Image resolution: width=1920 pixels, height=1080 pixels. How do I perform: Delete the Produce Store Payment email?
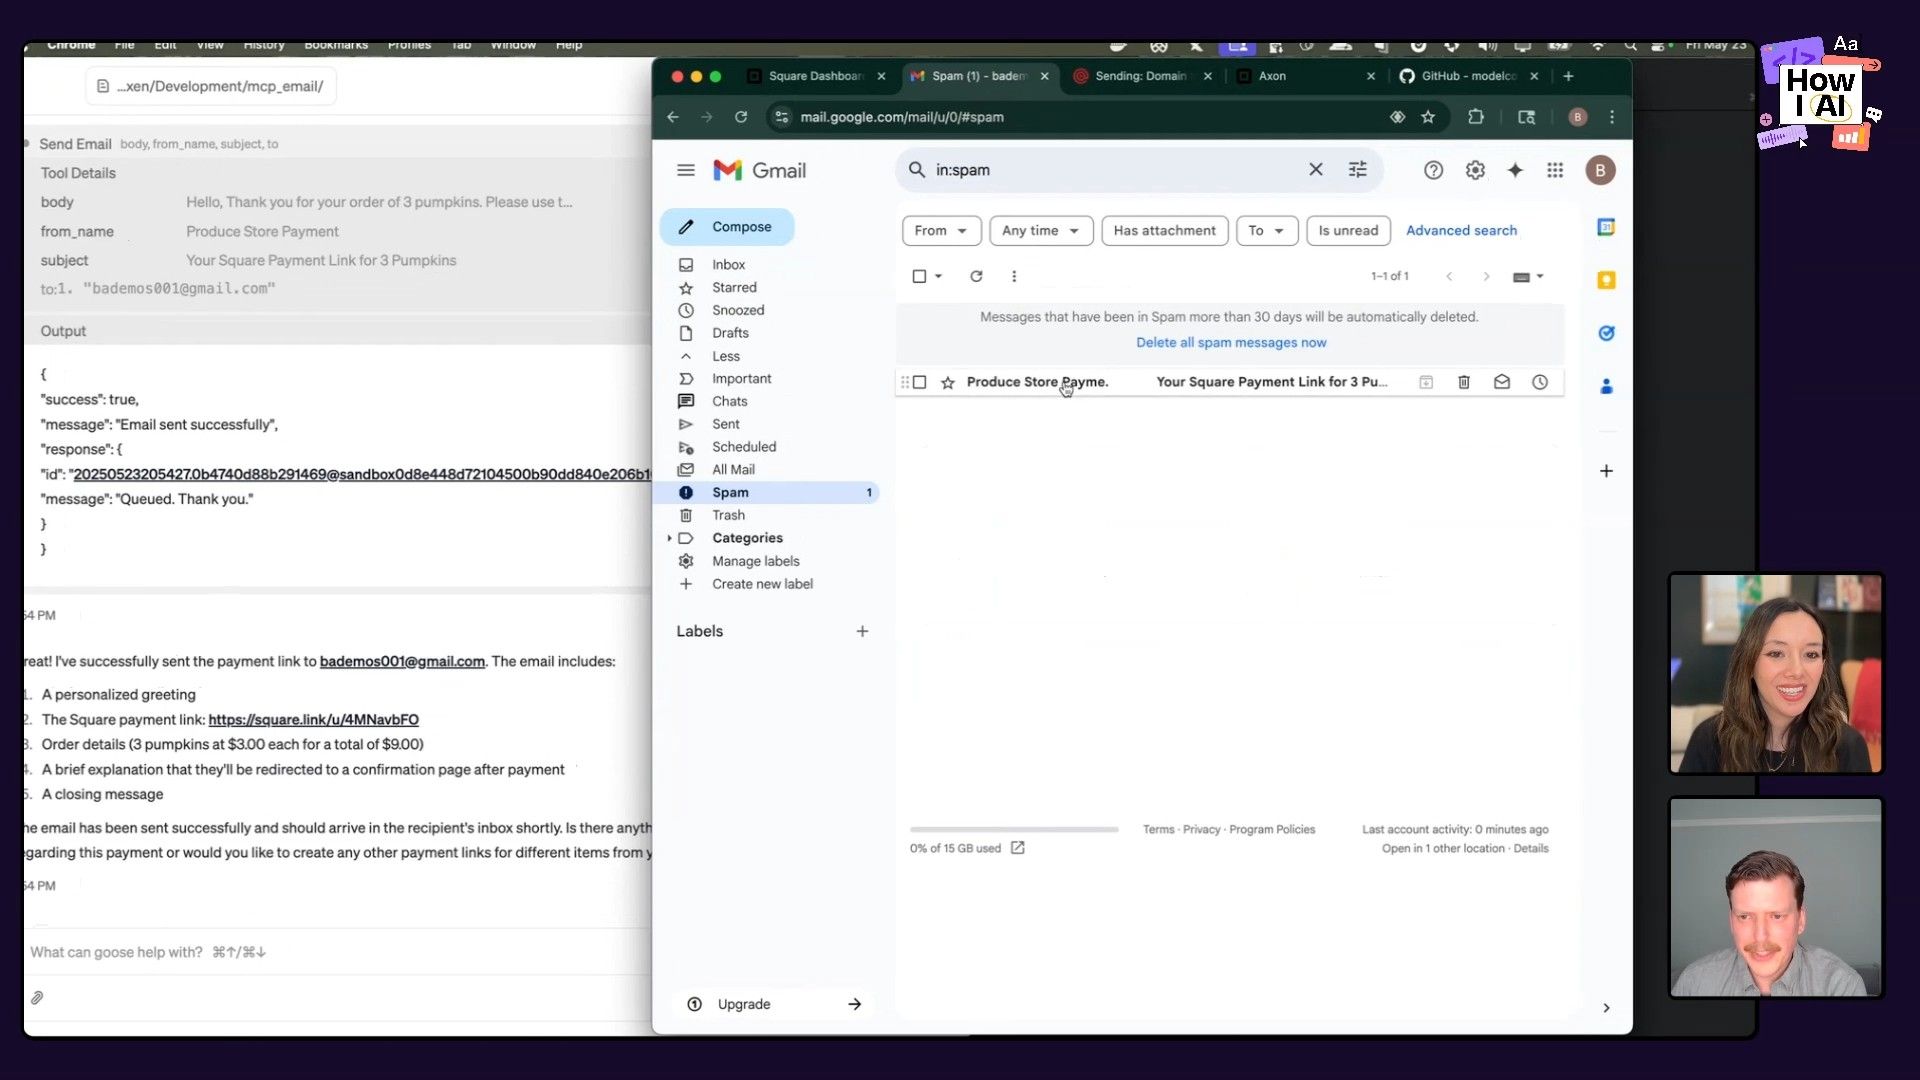click(x=1464, y=382)
